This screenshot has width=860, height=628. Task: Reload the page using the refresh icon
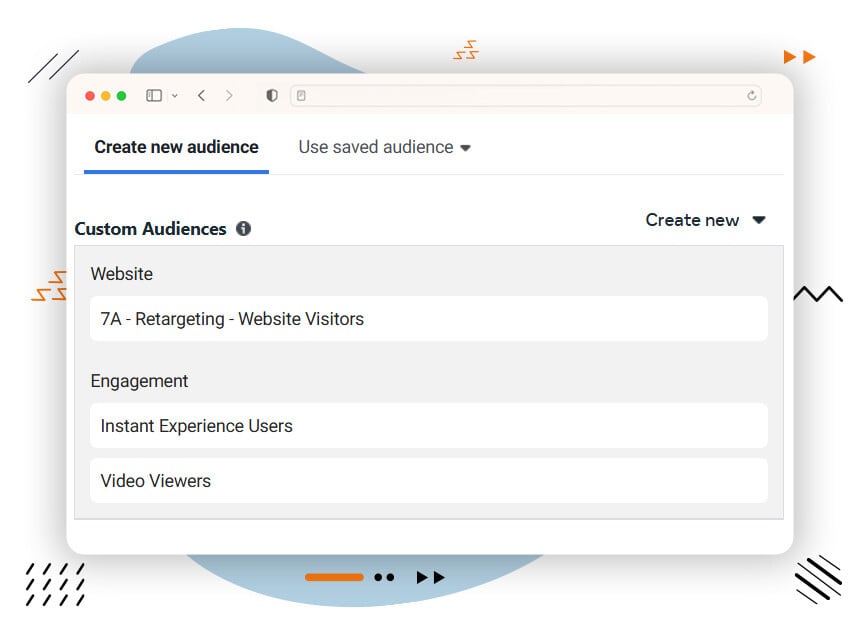[752, 95]
